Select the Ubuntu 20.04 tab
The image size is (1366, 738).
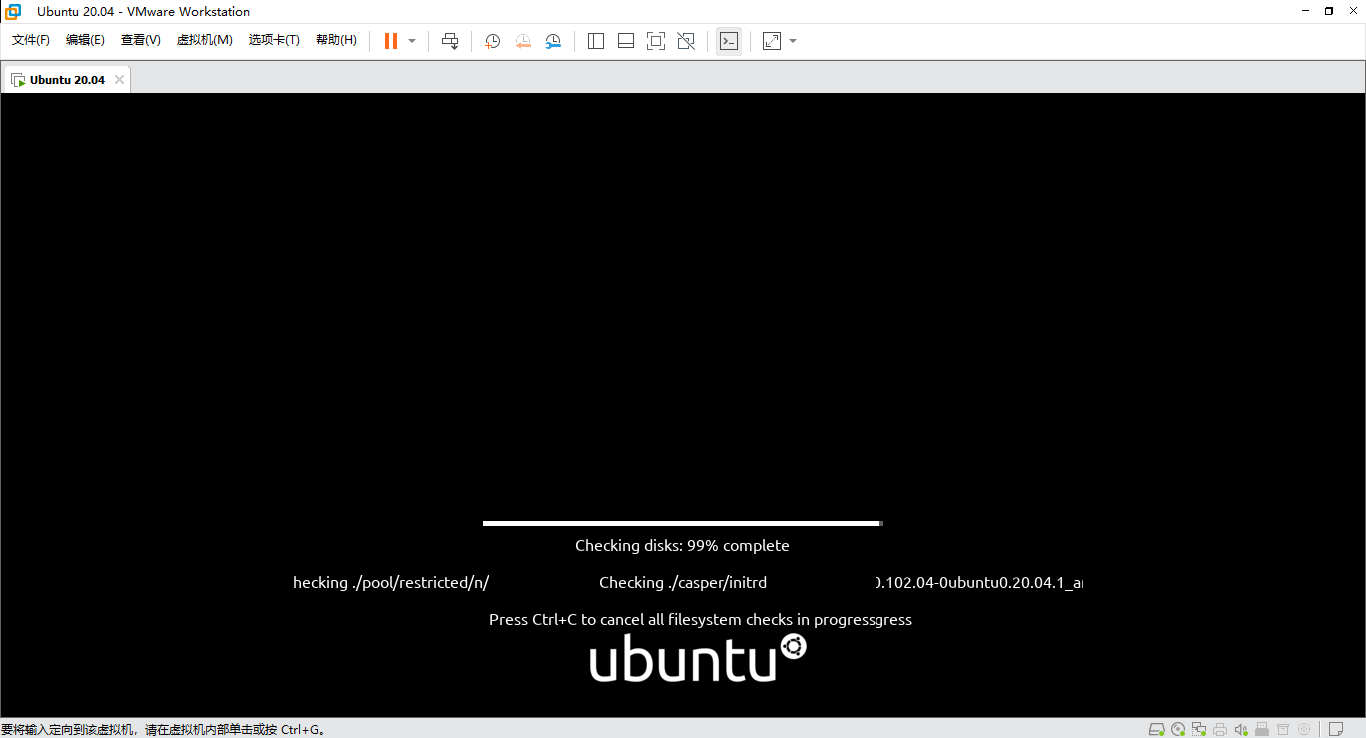point(67,80)
